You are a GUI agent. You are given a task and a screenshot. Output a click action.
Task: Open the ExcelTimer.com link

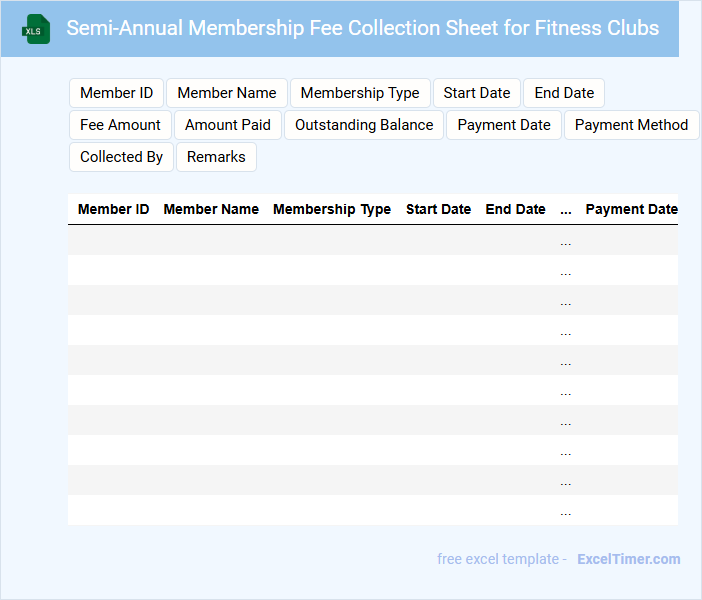[x=628, y=559]
